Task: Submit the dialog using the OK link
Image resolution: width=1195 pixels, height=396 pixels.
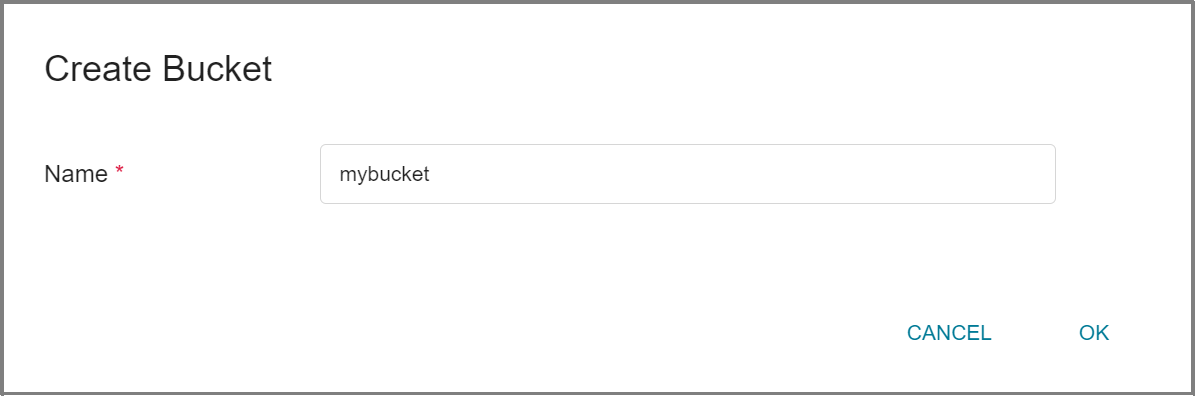Action: [x=1094, y=333]
